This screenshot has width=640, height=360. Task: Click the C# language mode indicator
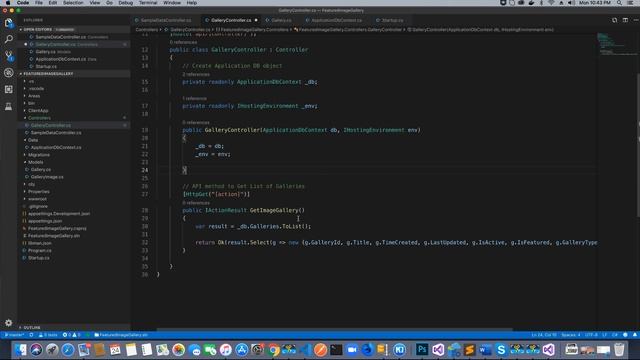[x=615, y=335]
